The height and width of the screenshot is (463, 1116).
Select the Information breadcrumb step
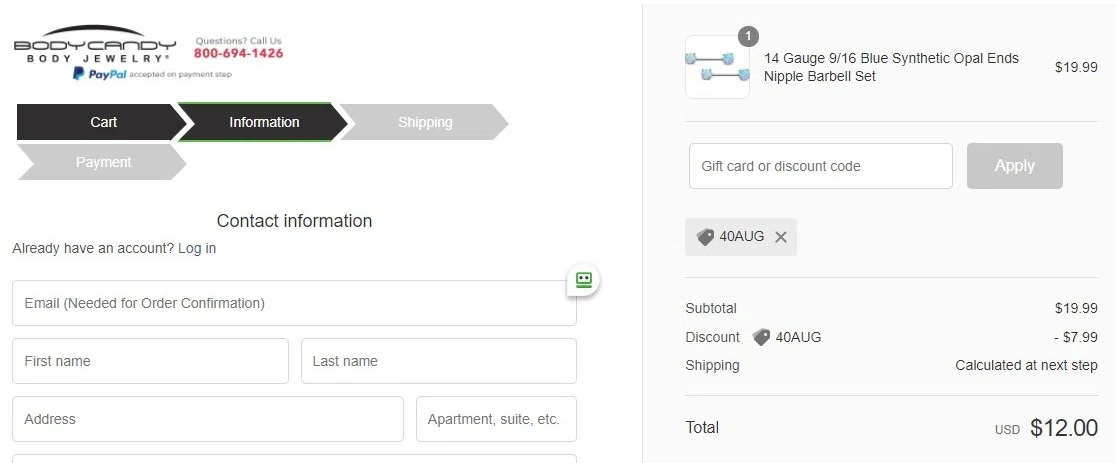coord(263,122)
